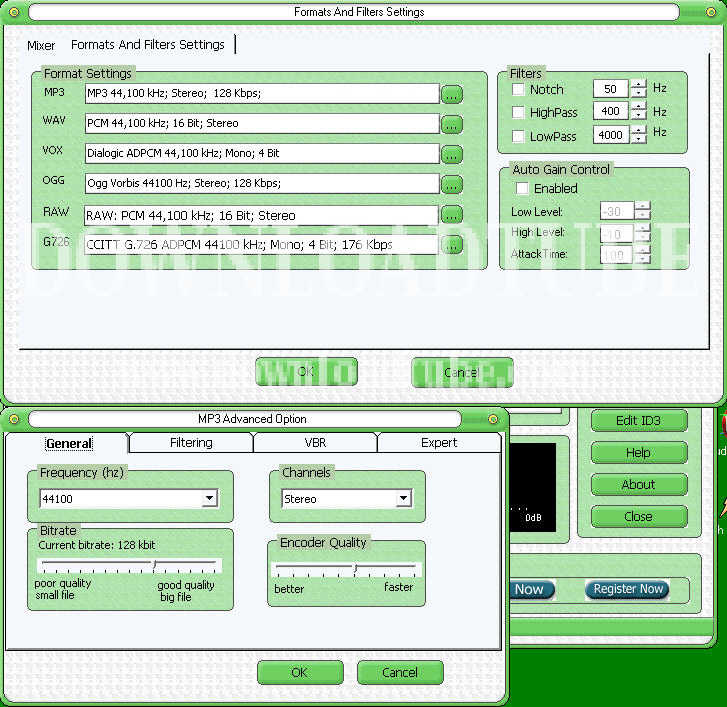Click Attack Time spinner up arrow
The width and height of the screenshot is (727, 707).
pos(643,250)
